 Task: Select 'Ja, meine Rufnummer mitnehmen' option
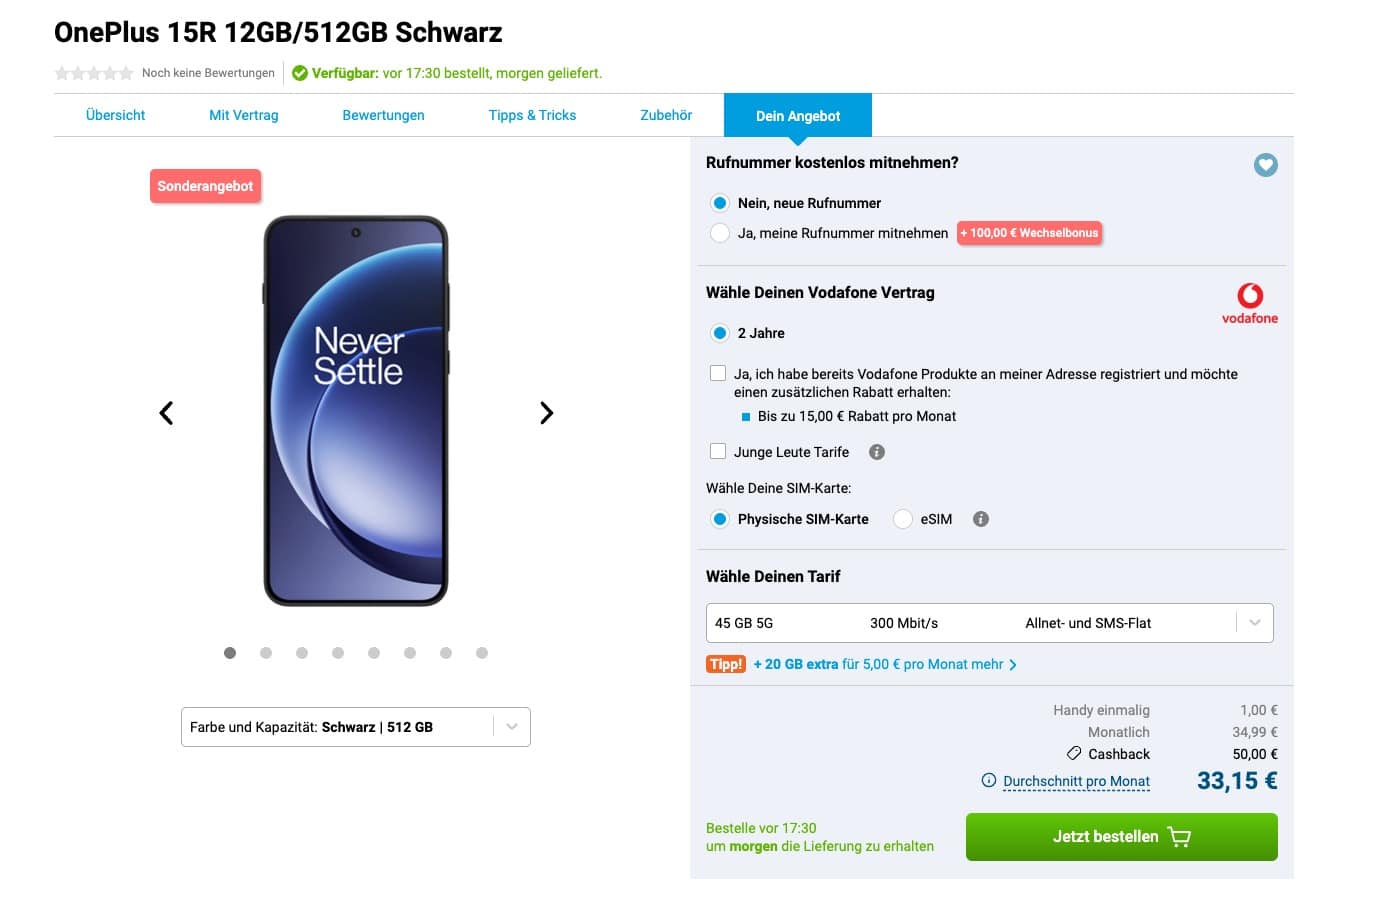point(720,233)
